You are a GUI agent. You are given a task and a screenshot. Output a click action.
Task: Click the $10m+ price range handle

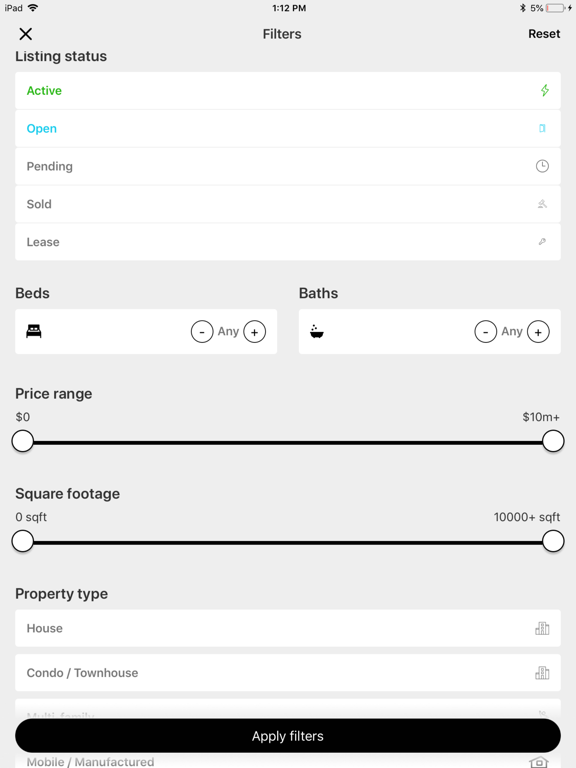pyautogui.click(x=553, y=441)
